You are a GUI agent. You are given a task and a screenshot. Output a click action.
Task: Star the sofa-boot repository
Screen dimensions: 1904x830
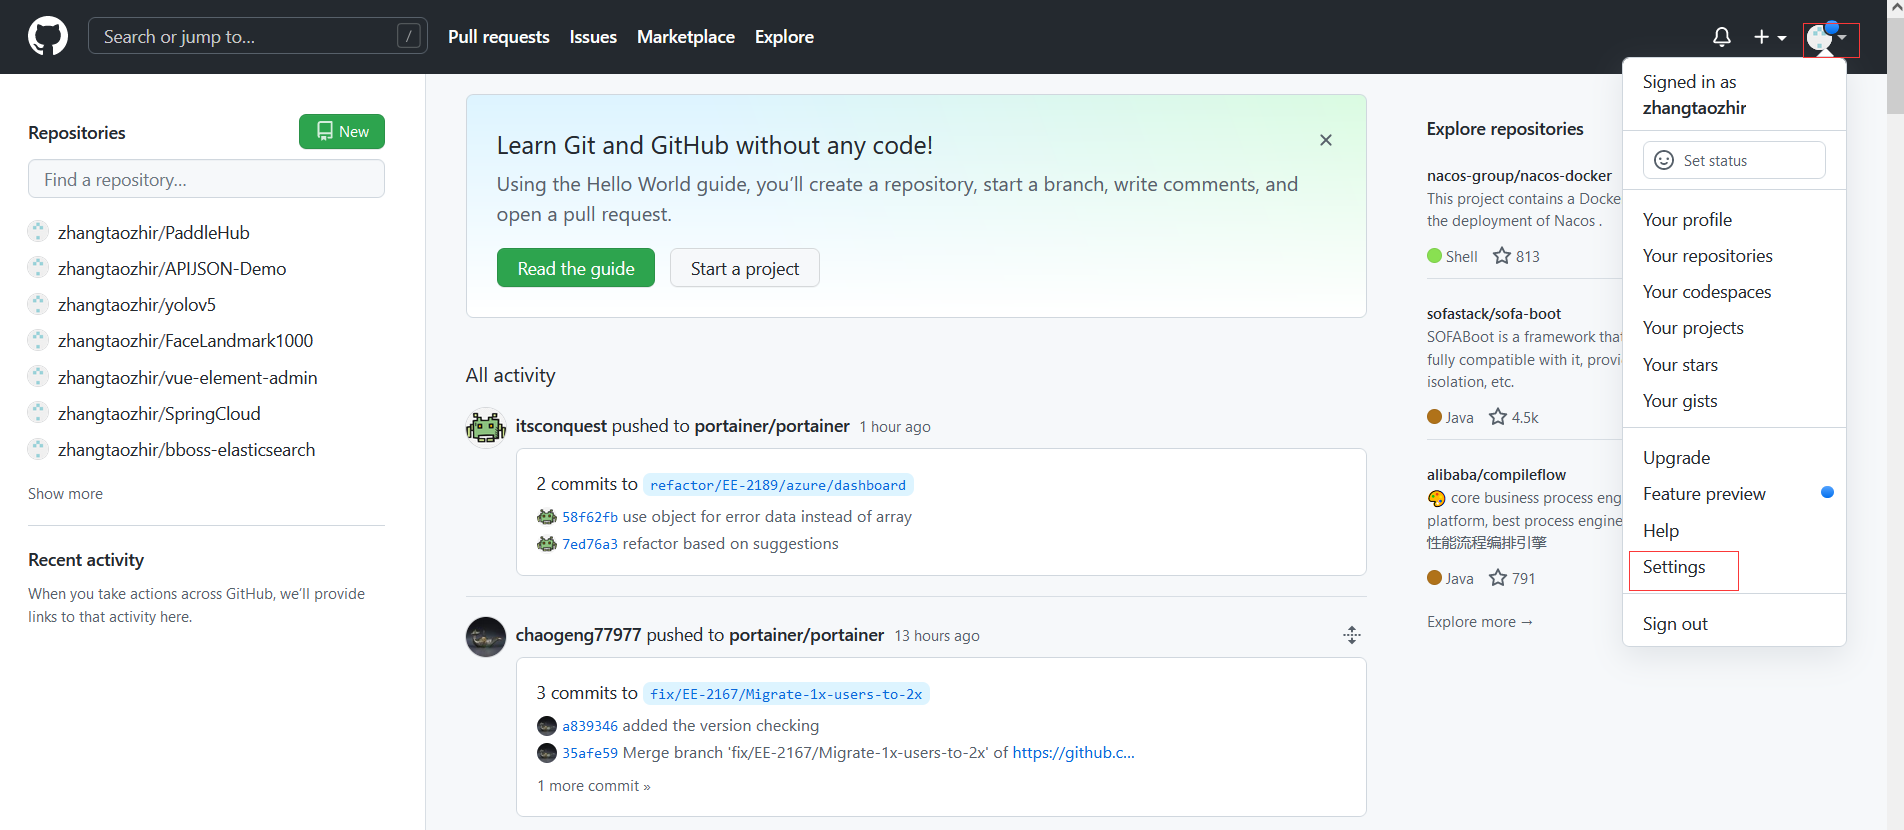(1497, 417)
